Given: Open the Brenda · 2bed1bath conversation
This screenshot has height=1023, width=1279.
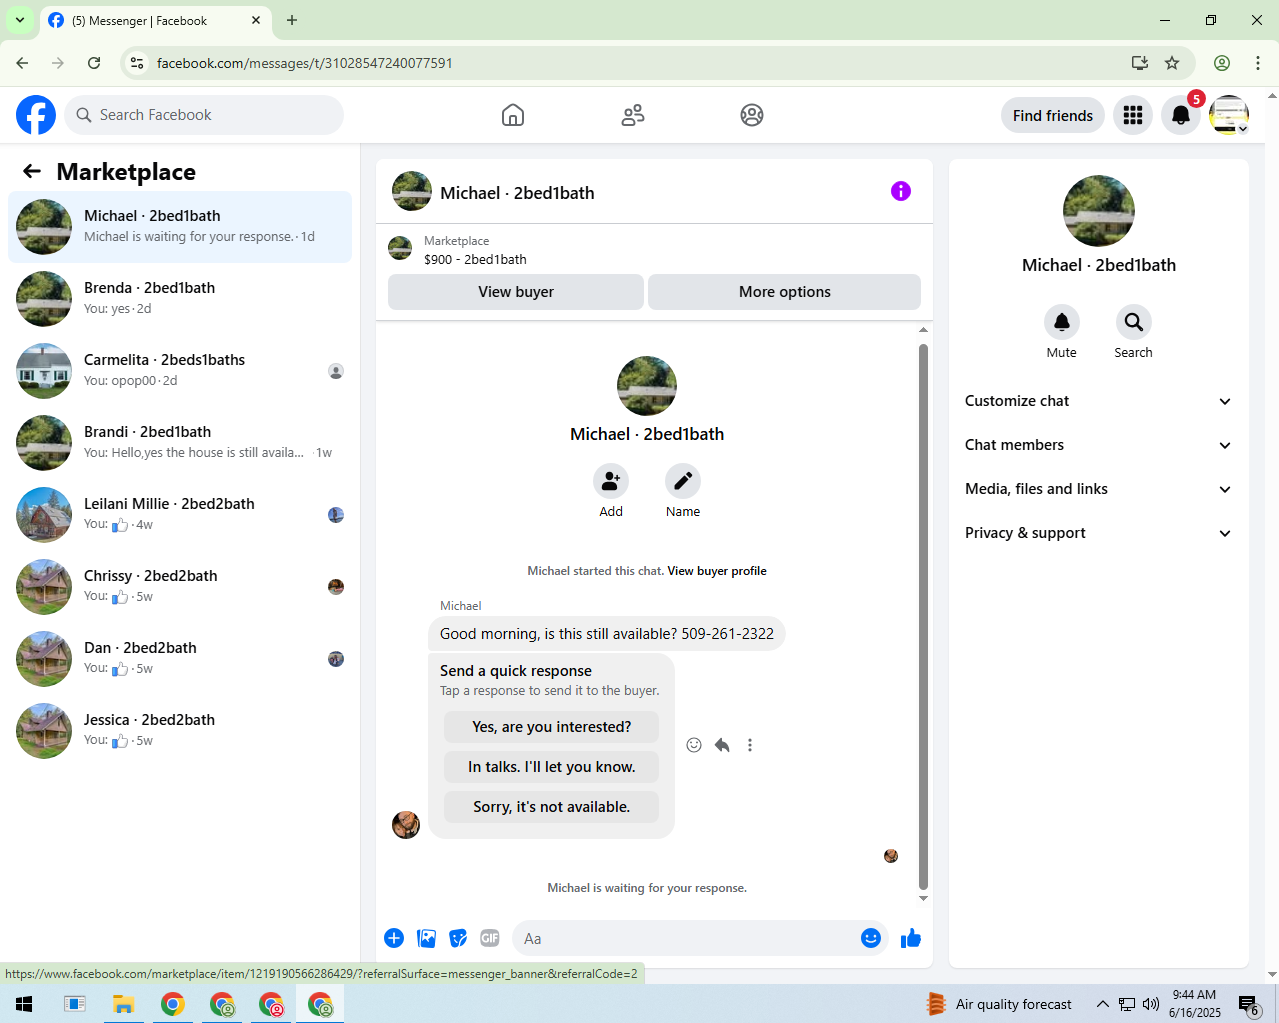Looking at the screenshot, I should 180,299.
